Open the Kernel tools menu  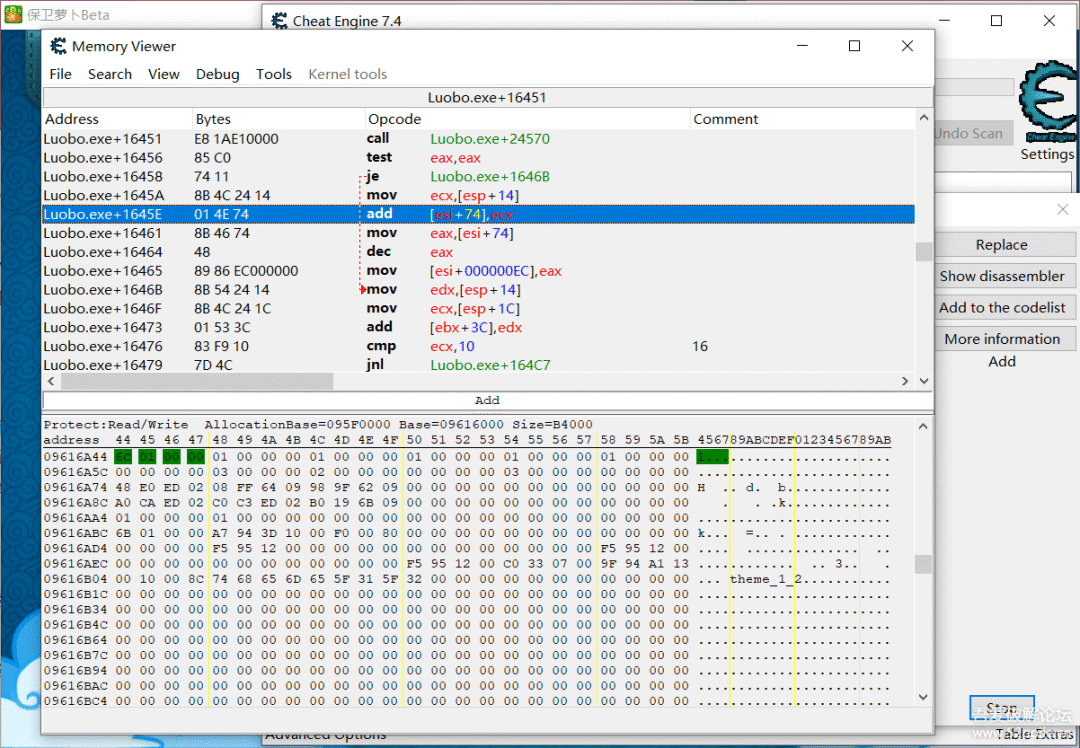point(347,74)
